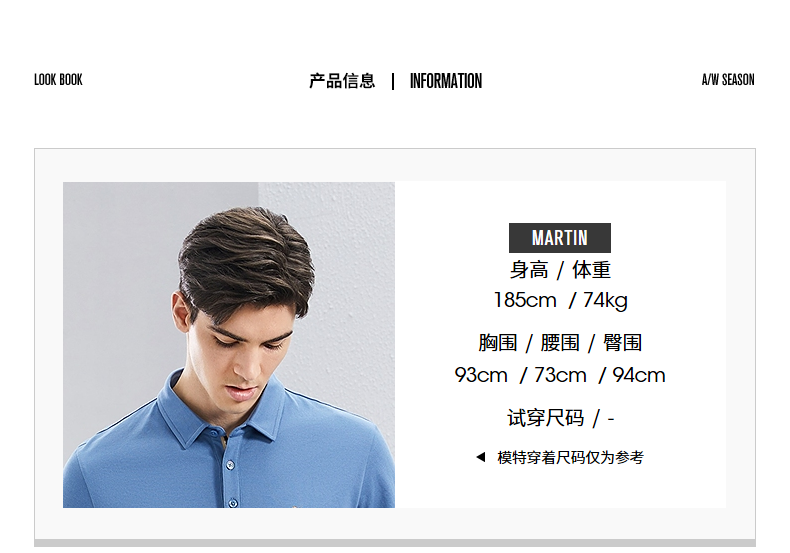The width and height of the screenshot is (790, 553).
Task: Click the black triangle arrow icon
Action: (x=481, y=457)
